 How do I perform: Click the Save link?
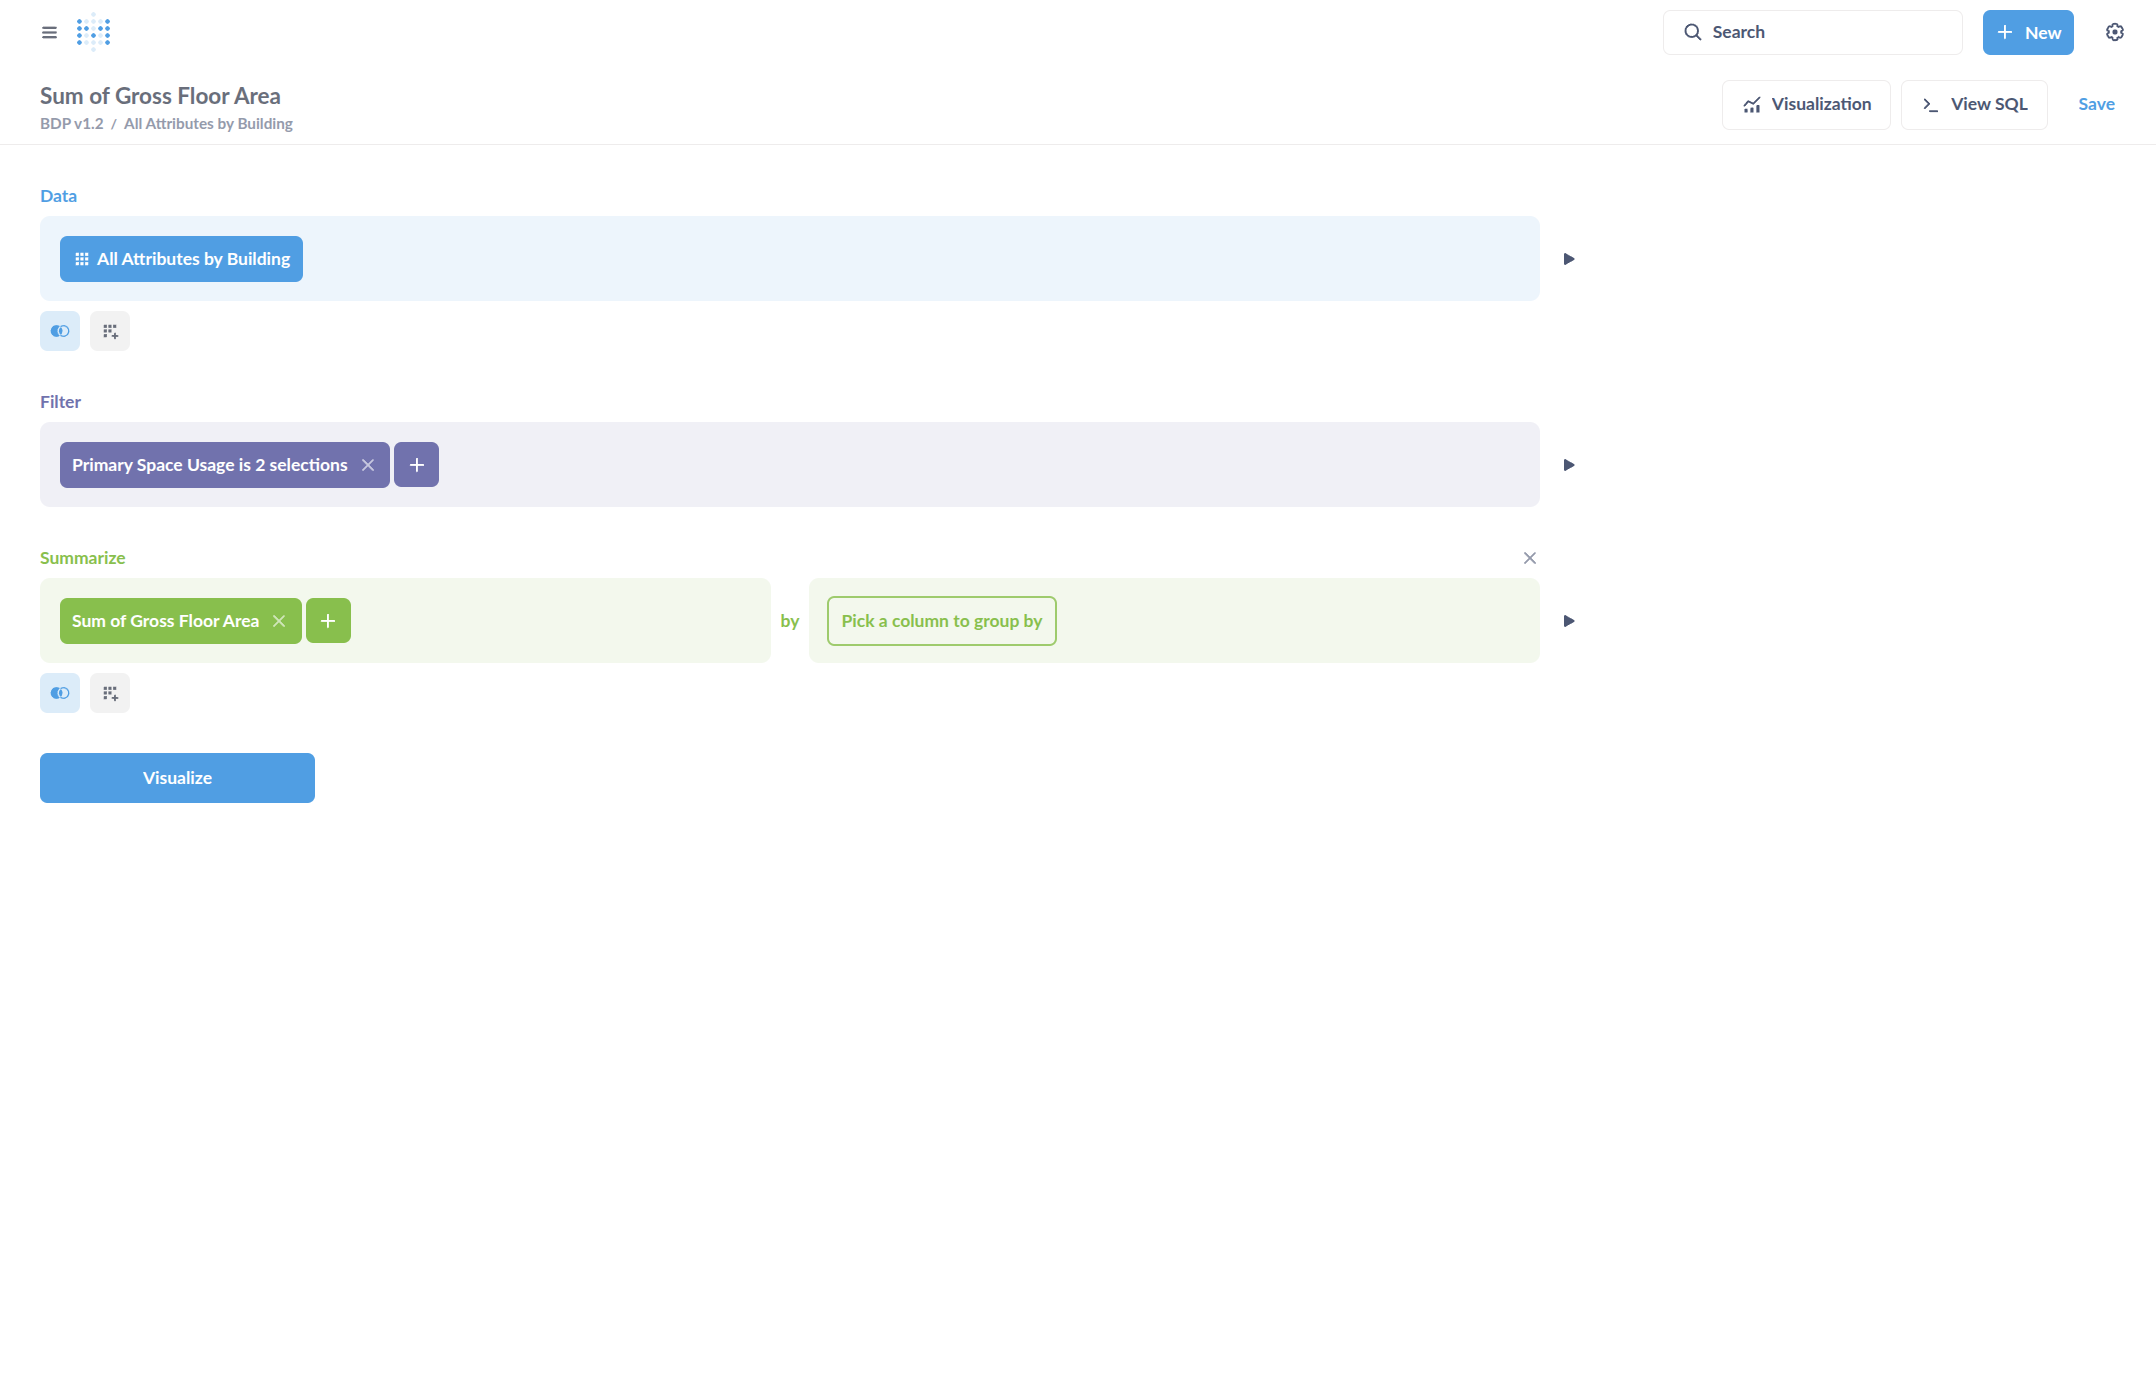click(2096, 104)
